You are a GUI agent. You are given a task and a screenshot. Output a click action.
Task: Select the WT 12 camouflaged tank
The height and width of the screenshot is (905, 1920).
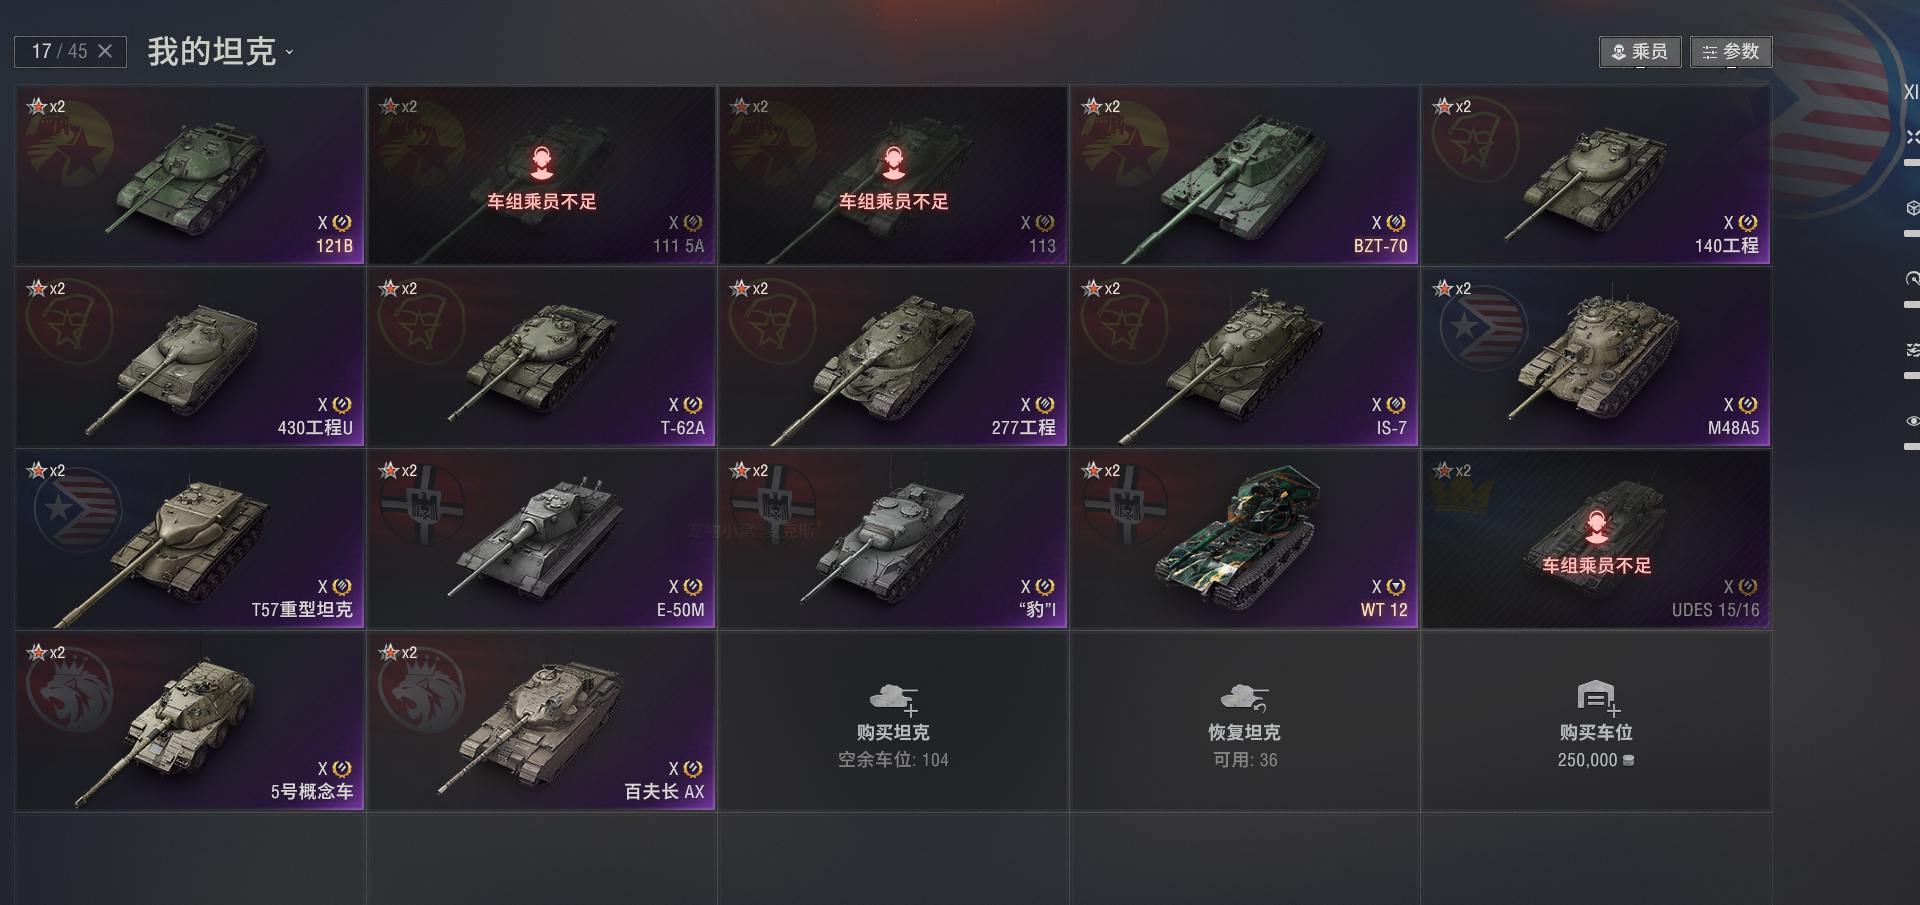(x=1244, y=539)
